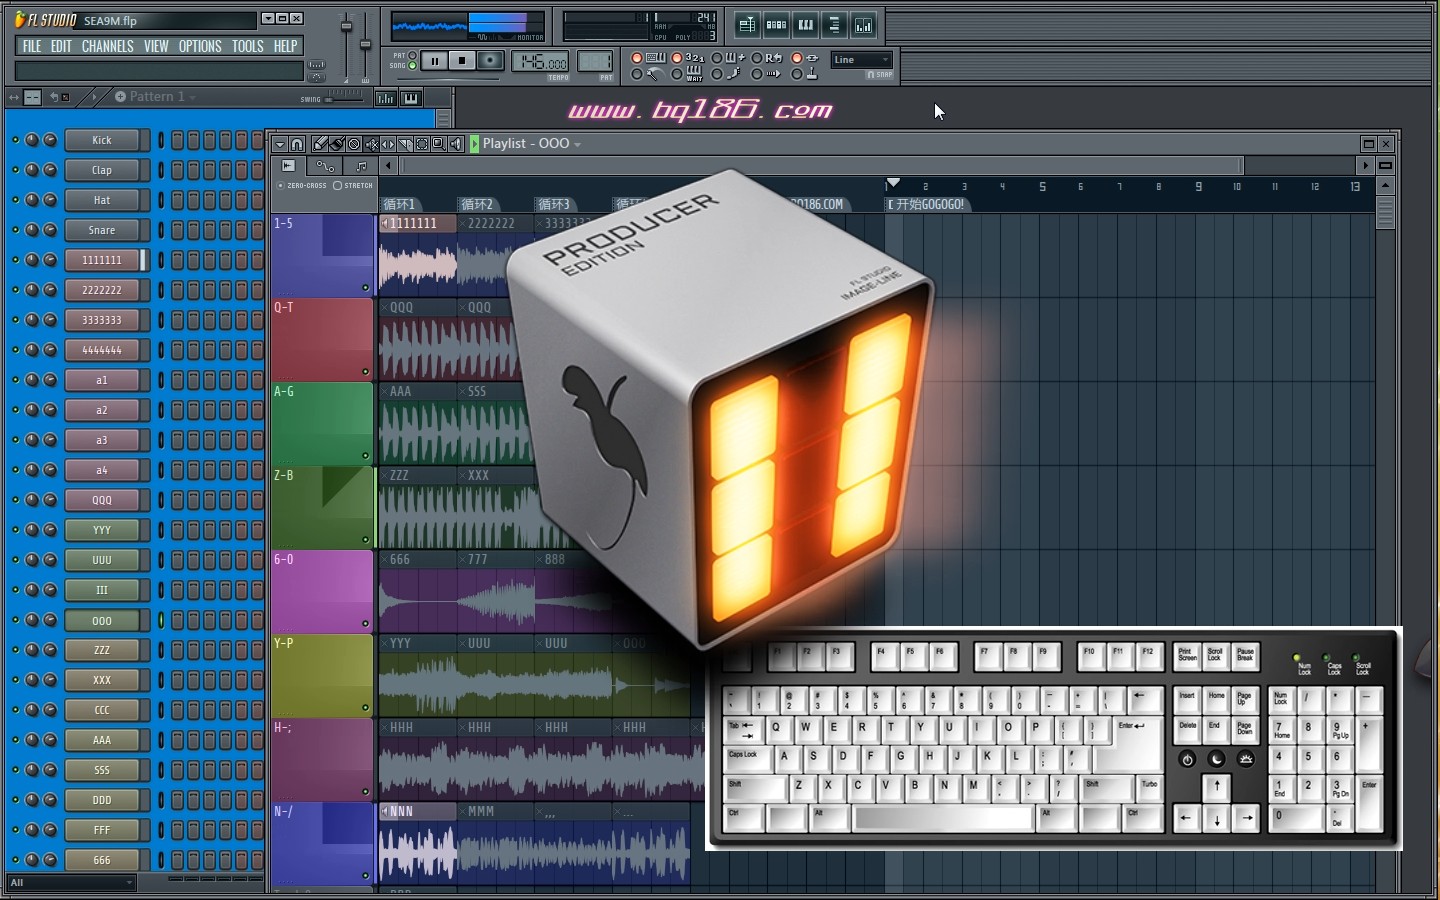Screen dimensions: 1440x900
Task: Open the Line snap dropdown
Action: (861, 60)
